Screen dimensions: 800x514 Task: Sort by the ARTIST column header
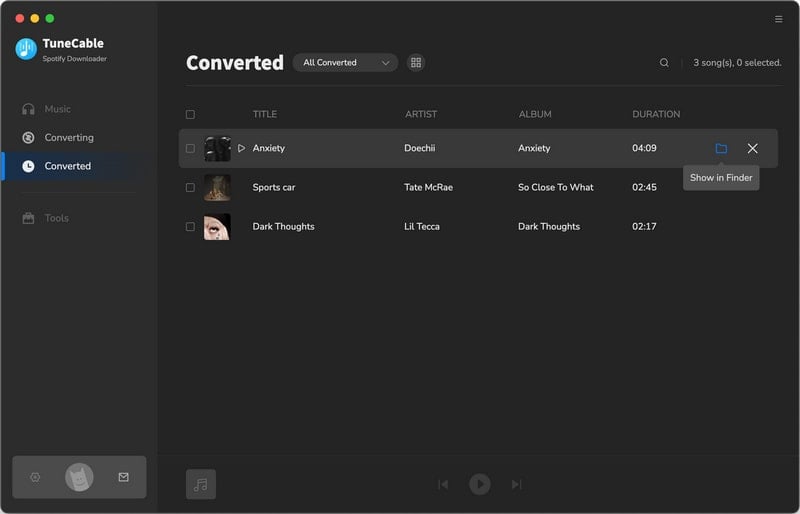421,114
